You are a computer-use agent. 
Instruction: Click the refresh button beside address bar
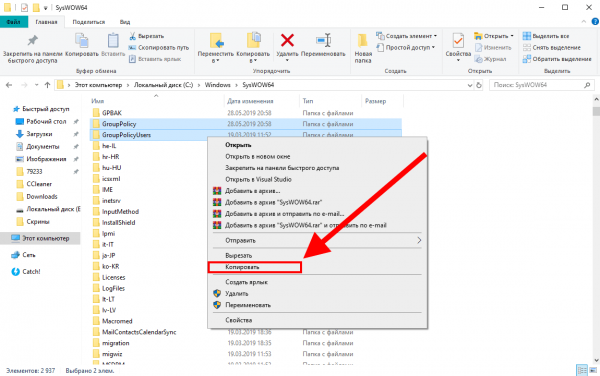click(479, 85)
